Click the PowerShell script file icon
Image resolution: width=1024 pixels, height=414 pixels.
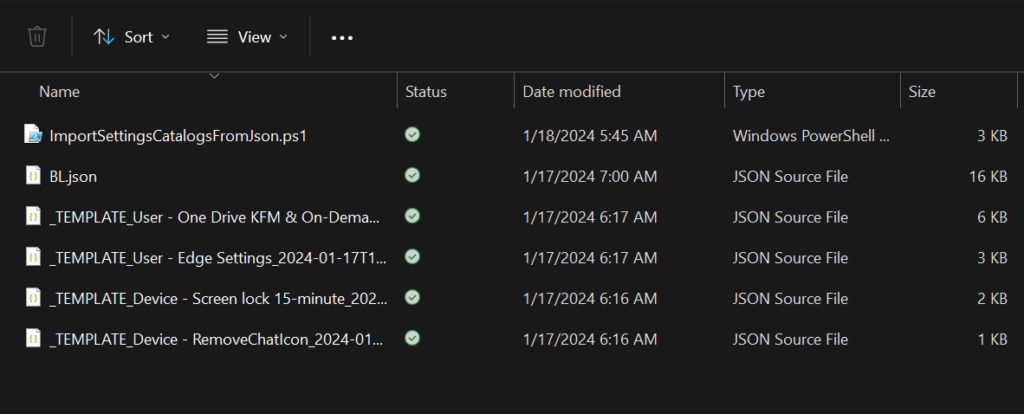coord(33,135)
